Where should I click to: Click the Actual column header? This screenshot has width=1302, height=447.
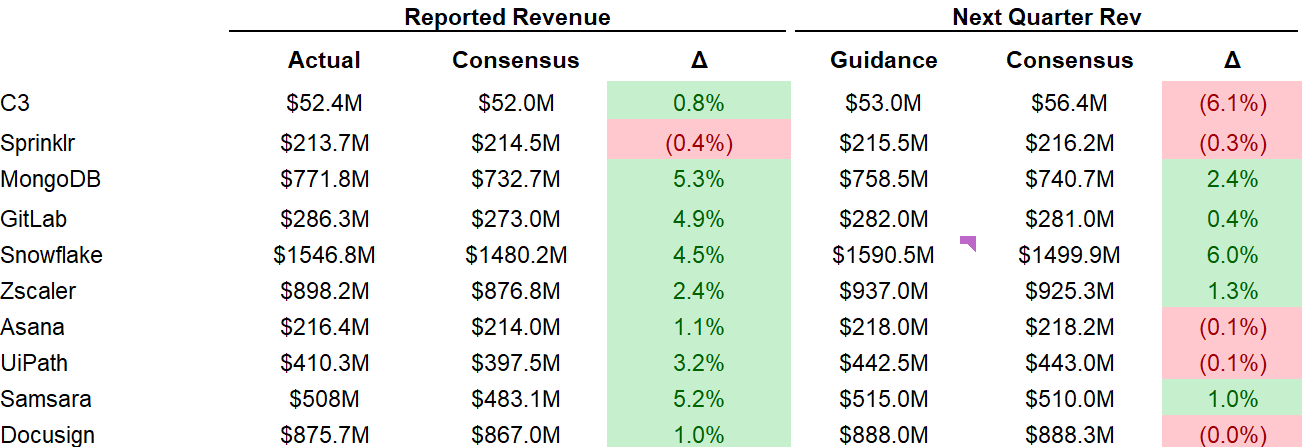click(324, 60)
